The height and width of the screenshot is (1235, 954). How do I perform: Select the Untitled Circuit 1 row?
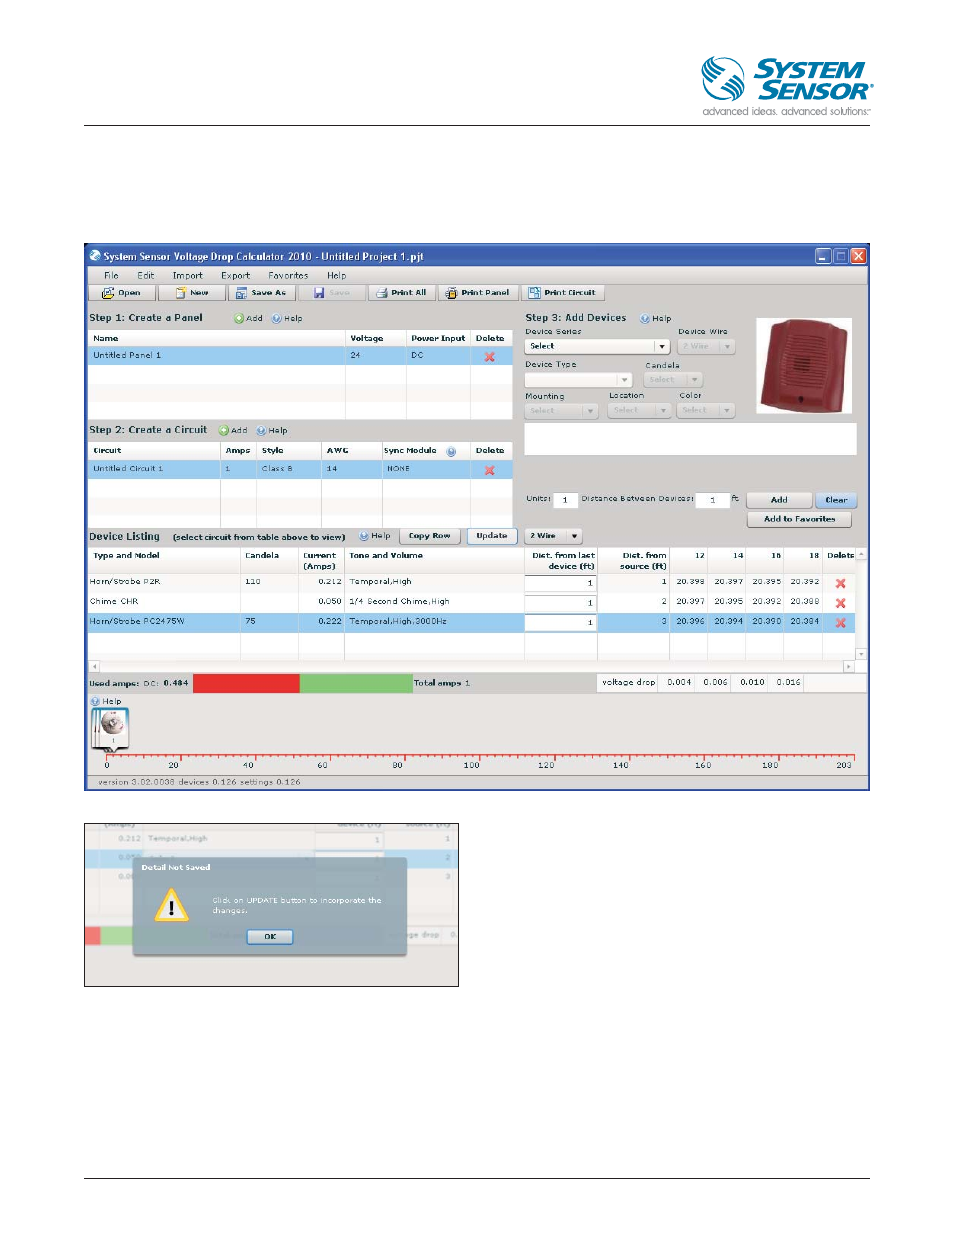coord(300,469)
